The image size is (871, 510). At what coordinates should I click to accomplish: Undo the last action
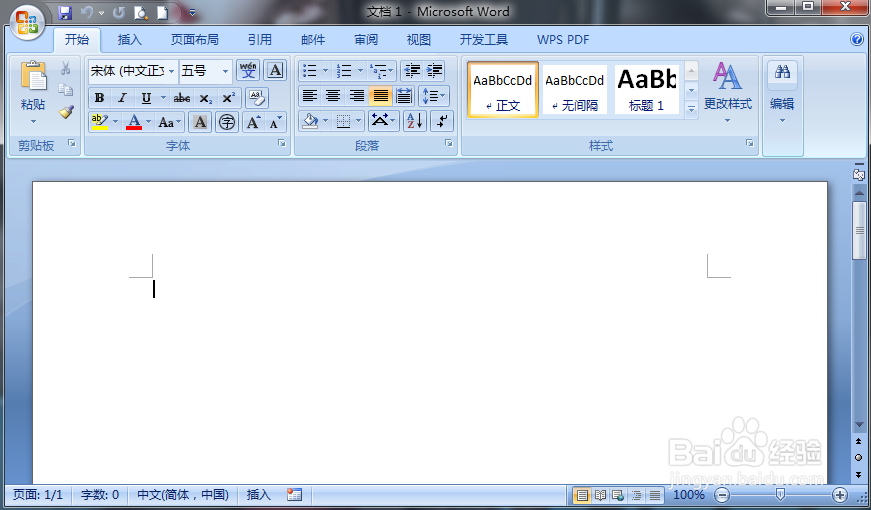pyautogui.click(x=87, y=12)
